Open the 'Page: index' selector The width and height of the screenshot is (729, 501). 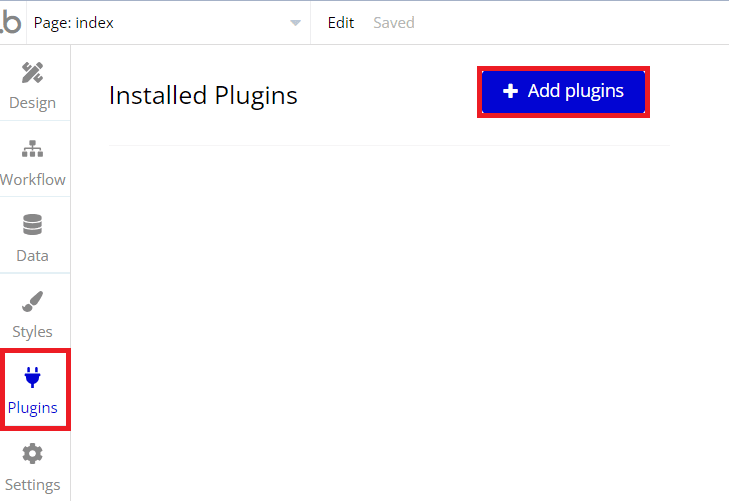(x=168, y=22)
